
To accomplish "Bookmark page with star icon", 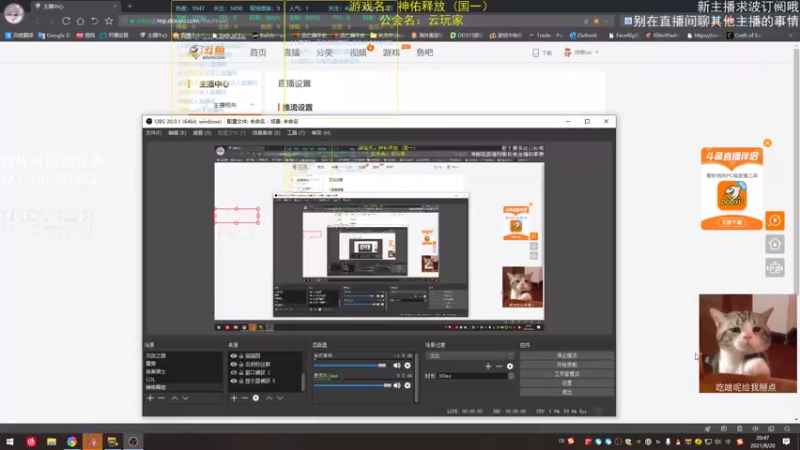I will [109, 21].
